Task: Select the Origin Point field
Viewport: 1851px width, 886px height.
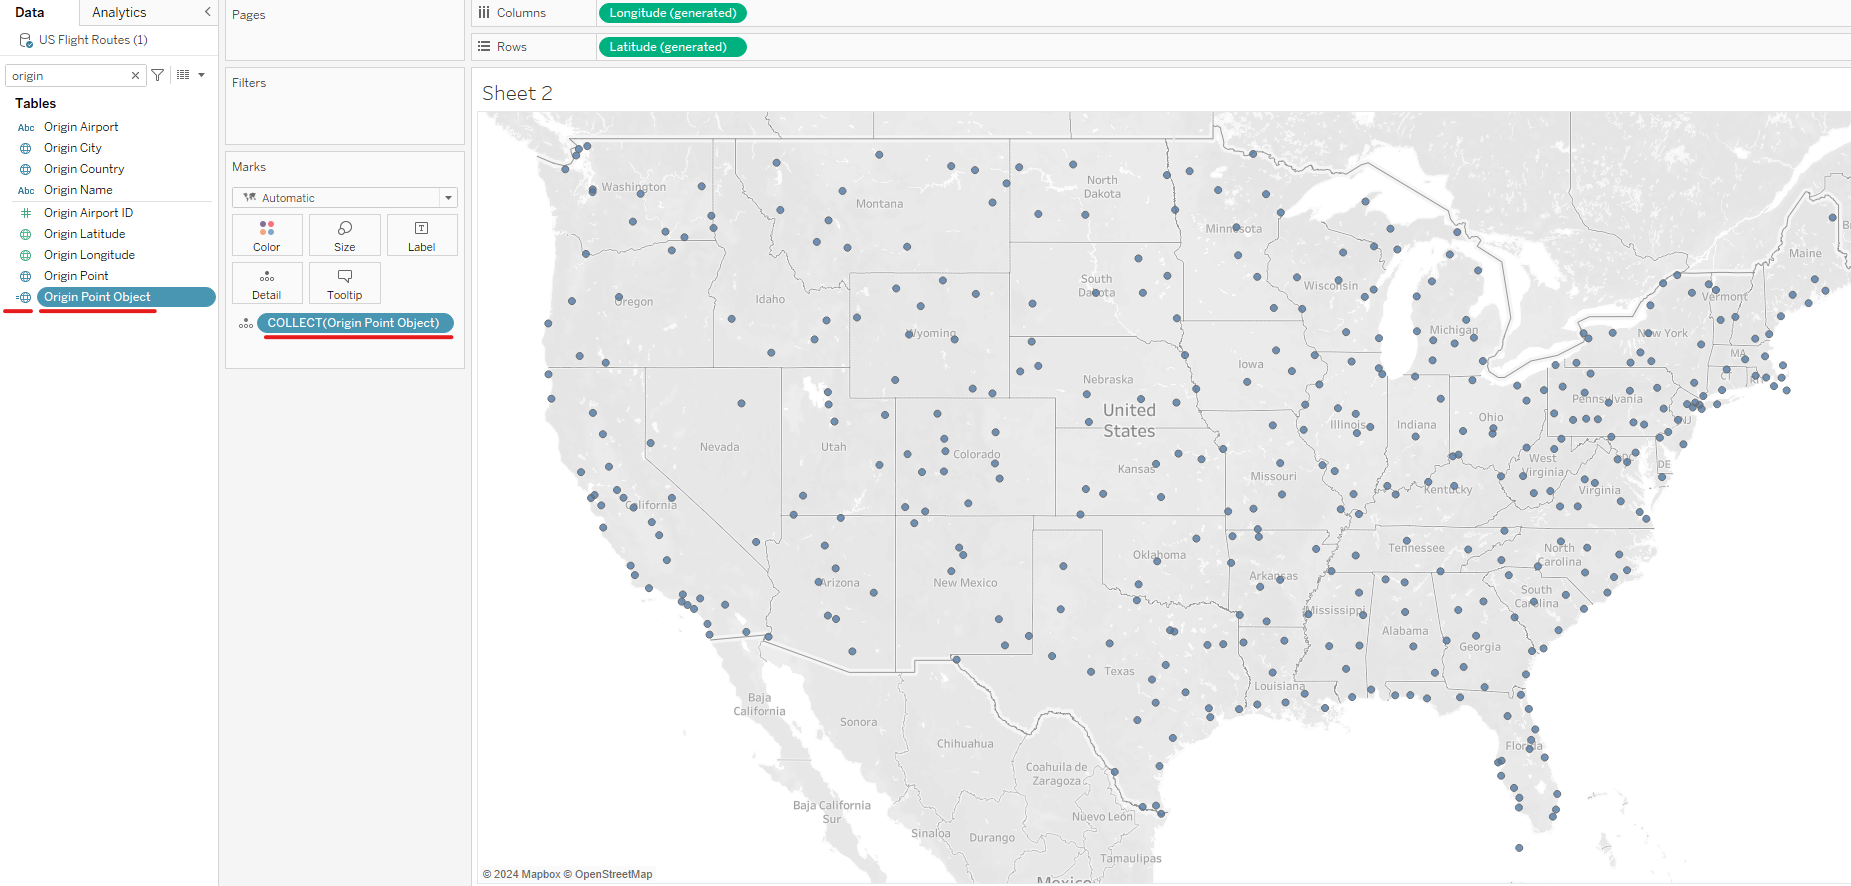Action: point(76,276)
